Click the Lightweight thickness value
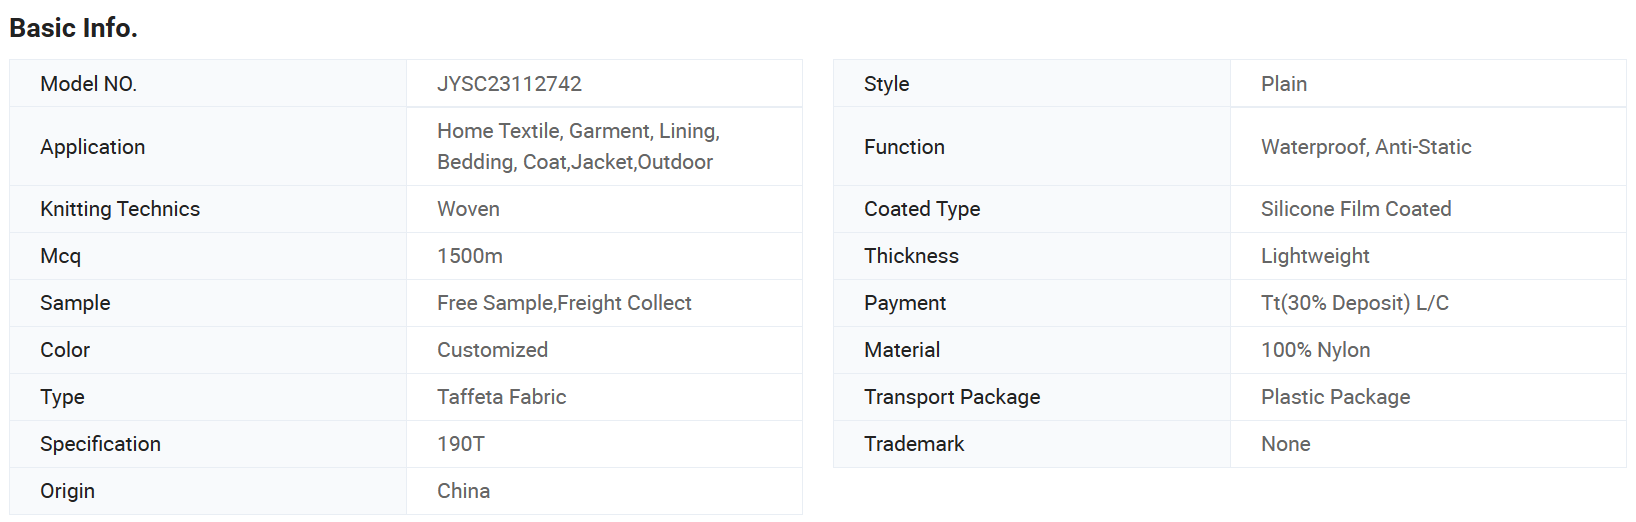 click(1315, 256)
